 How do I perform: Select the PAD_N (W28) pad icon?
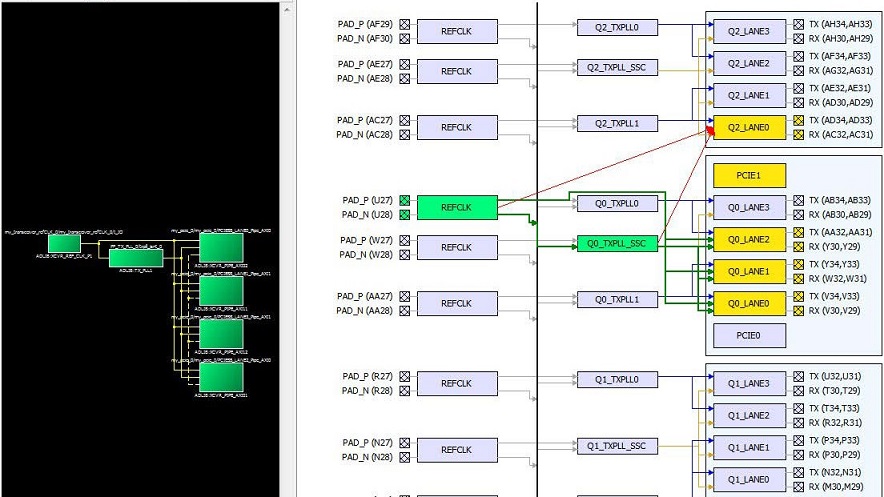[x=404, y=255]
